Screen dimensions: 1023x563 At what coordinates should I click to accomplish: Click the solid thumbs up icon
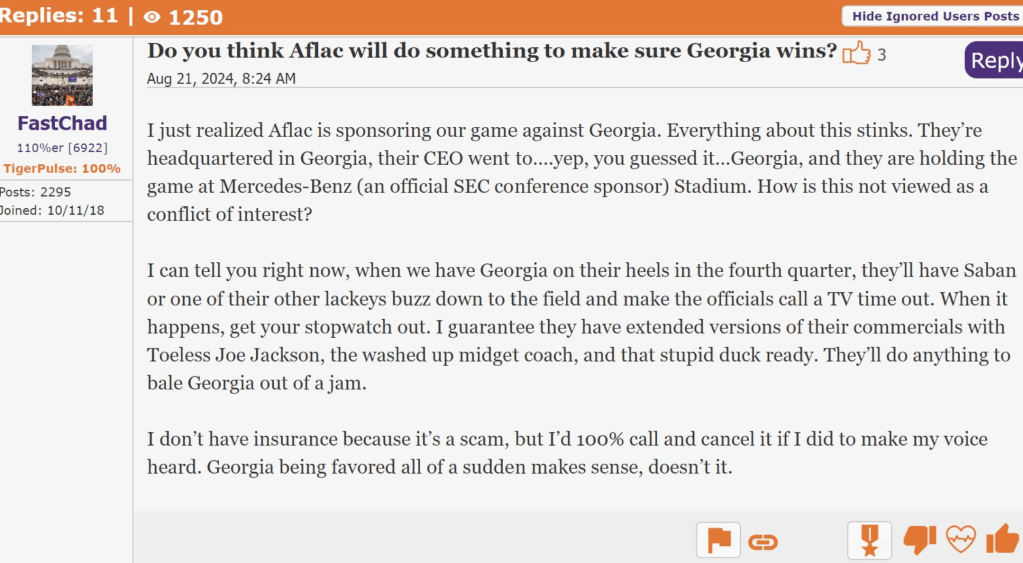(x=1002, y=540)
